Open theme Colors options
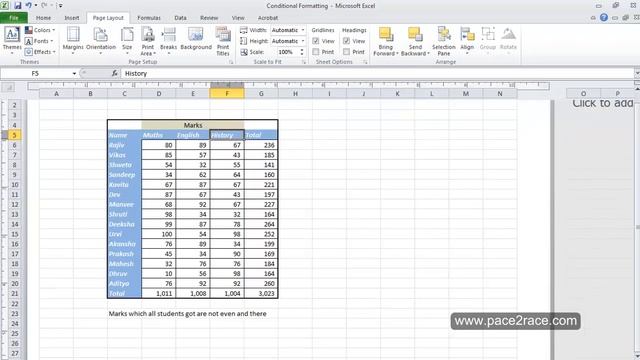 tap(40, 30)
